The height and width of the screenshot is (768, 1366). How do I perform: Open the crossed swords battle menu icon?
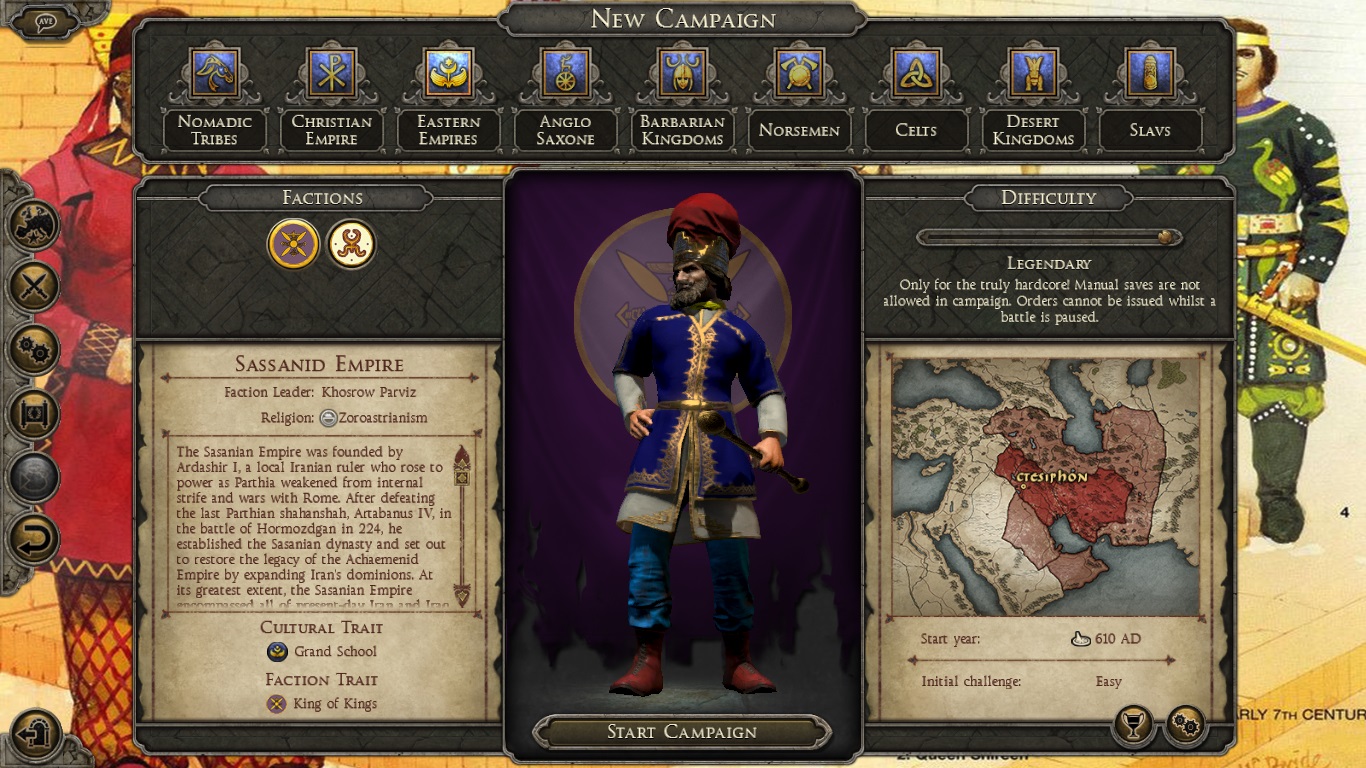pyautogui.click(x=35, y=288)
